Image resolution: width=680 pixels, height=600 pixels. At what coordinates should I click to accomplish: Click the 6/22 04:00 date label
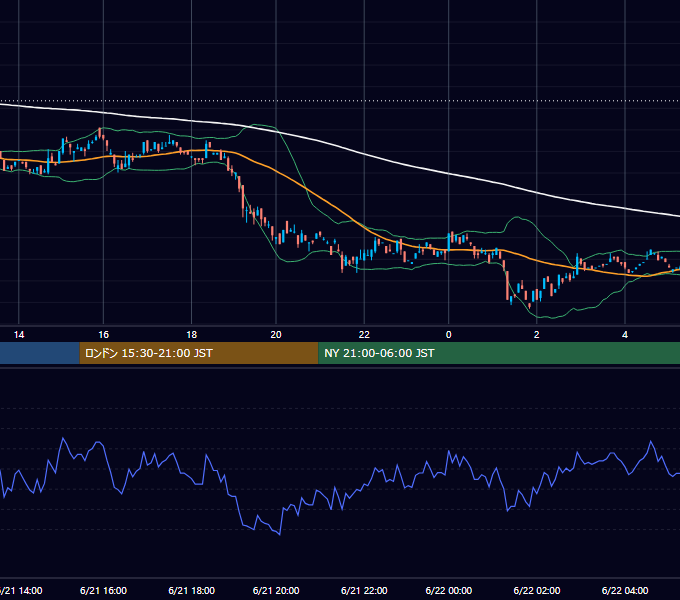tap(624, 590)
